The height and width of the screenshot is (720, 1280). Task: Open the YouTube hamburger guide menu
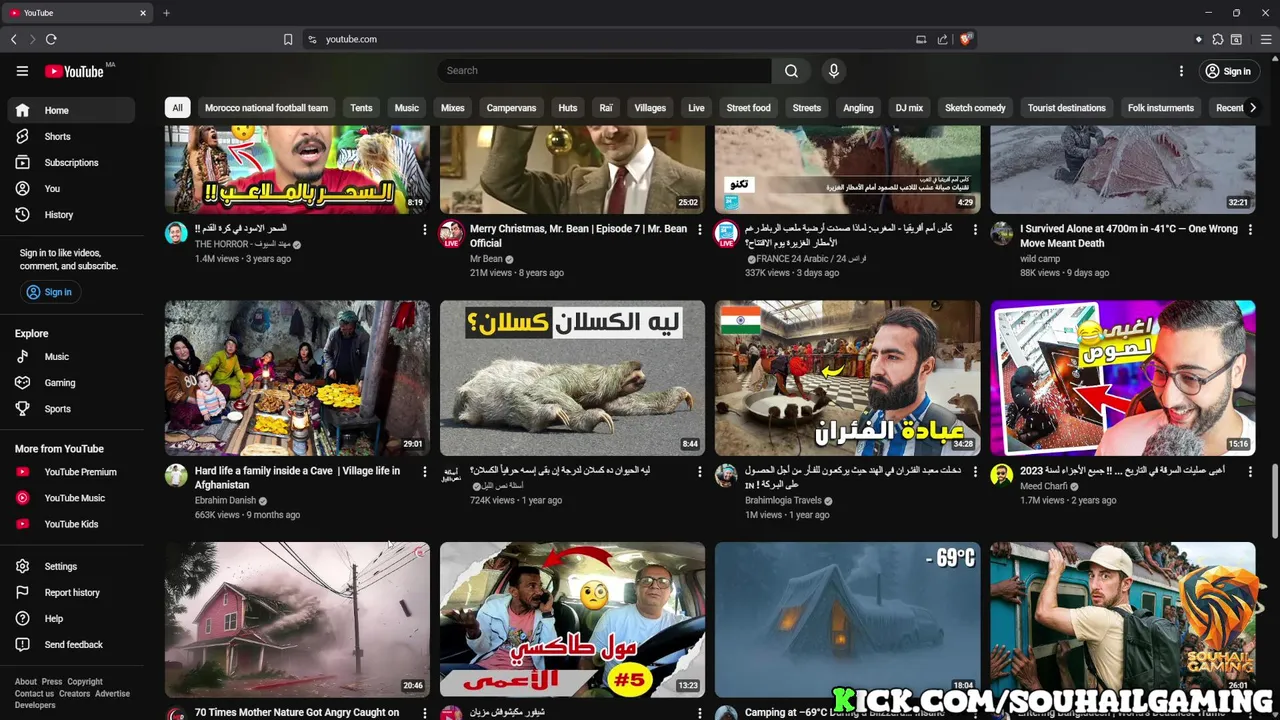pyautogui.click(x=22, y=71)
